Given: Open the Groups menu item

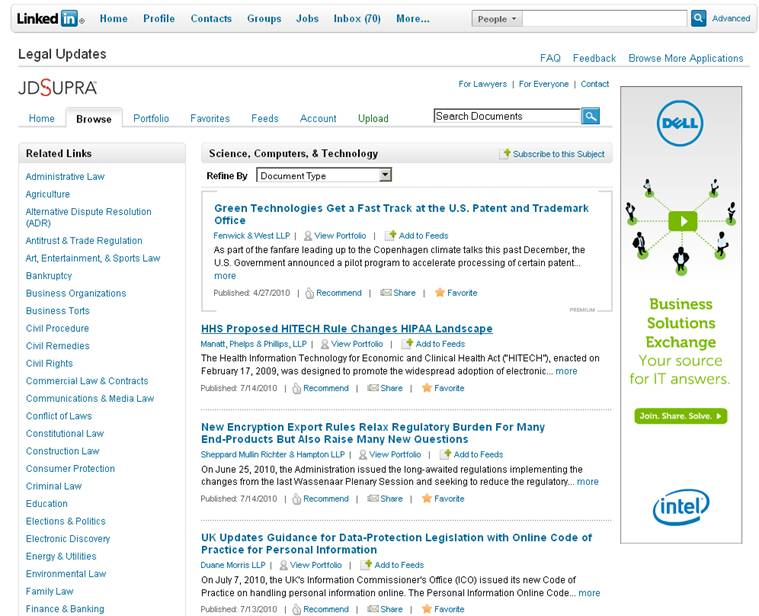Looking at the screenshot, I should point(264,18).
